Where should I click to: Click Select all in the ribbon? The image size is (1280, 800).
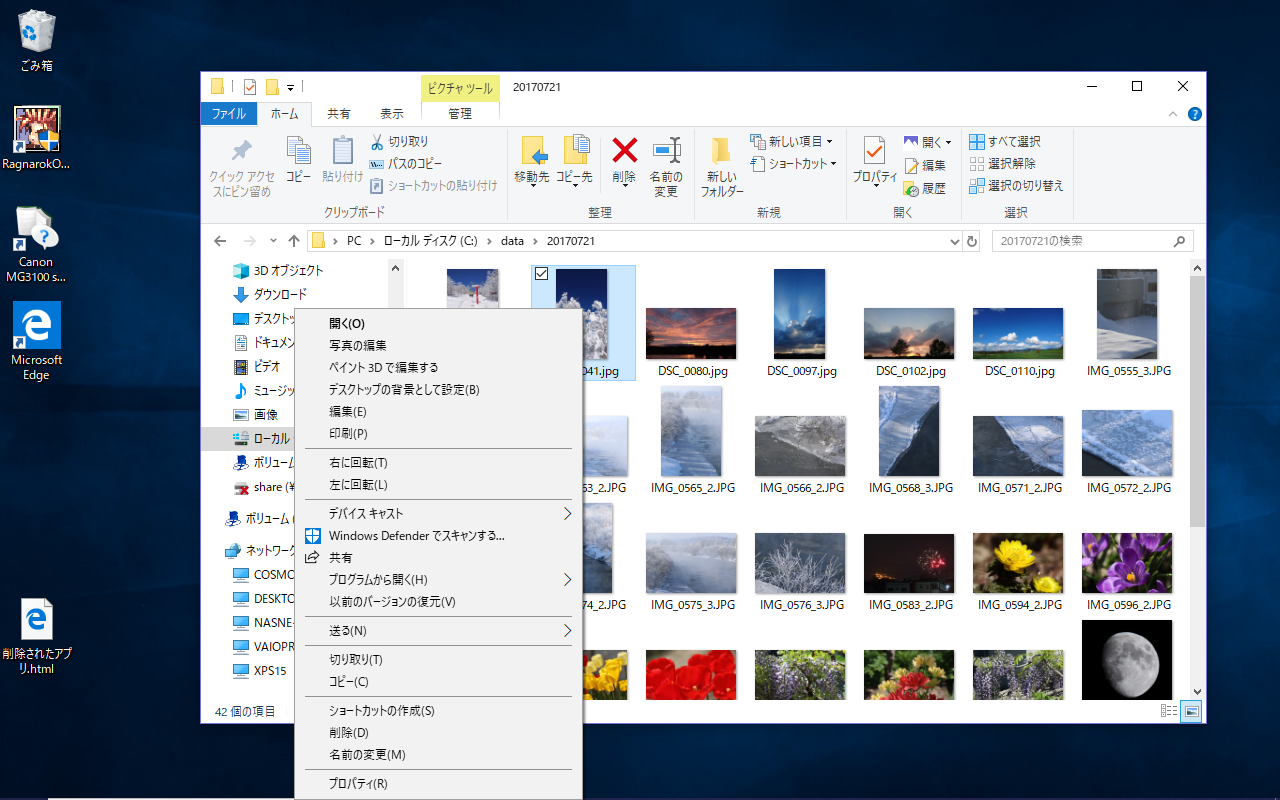click(x=1005, y=141)
